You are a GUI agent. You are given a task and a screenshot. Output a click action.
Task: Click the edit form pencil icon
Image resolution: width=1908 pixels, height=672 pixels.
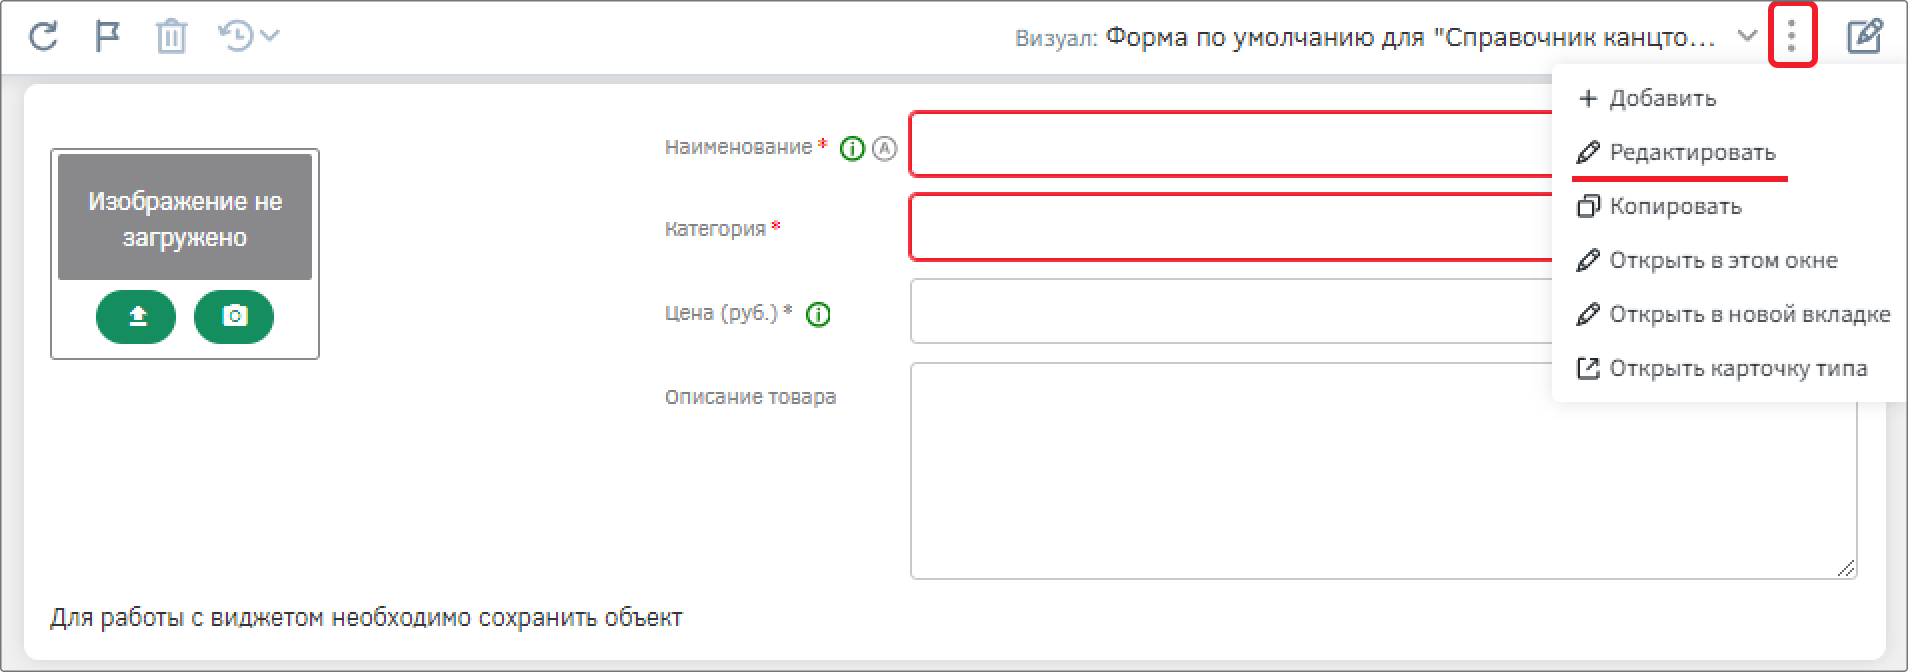coord(1865,36)
